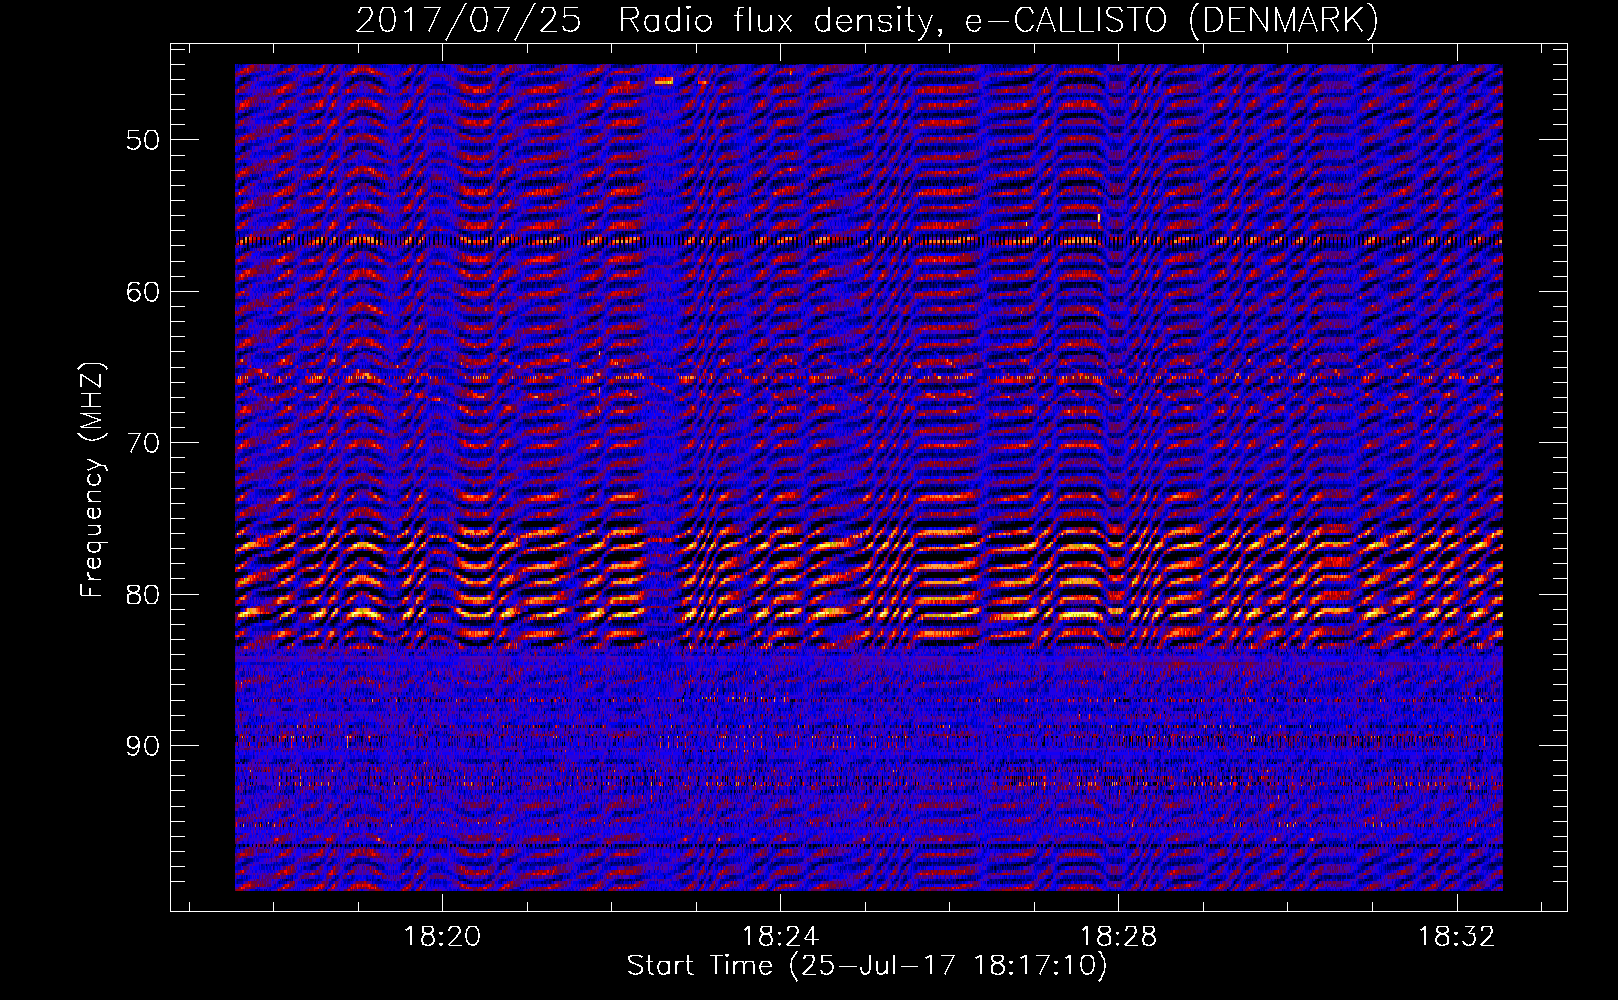Click the plot title '2017/07/25 Radio flux density'
The width and height of the screenshot is (1618, 1000).
(867, 21)
